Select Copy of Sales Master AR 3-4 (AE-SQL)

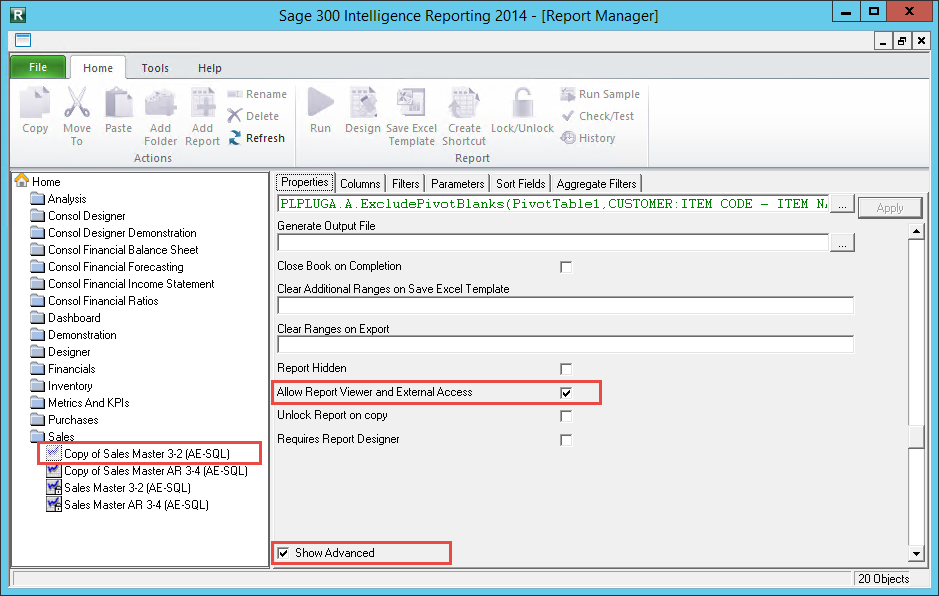(x=156, y=471)
